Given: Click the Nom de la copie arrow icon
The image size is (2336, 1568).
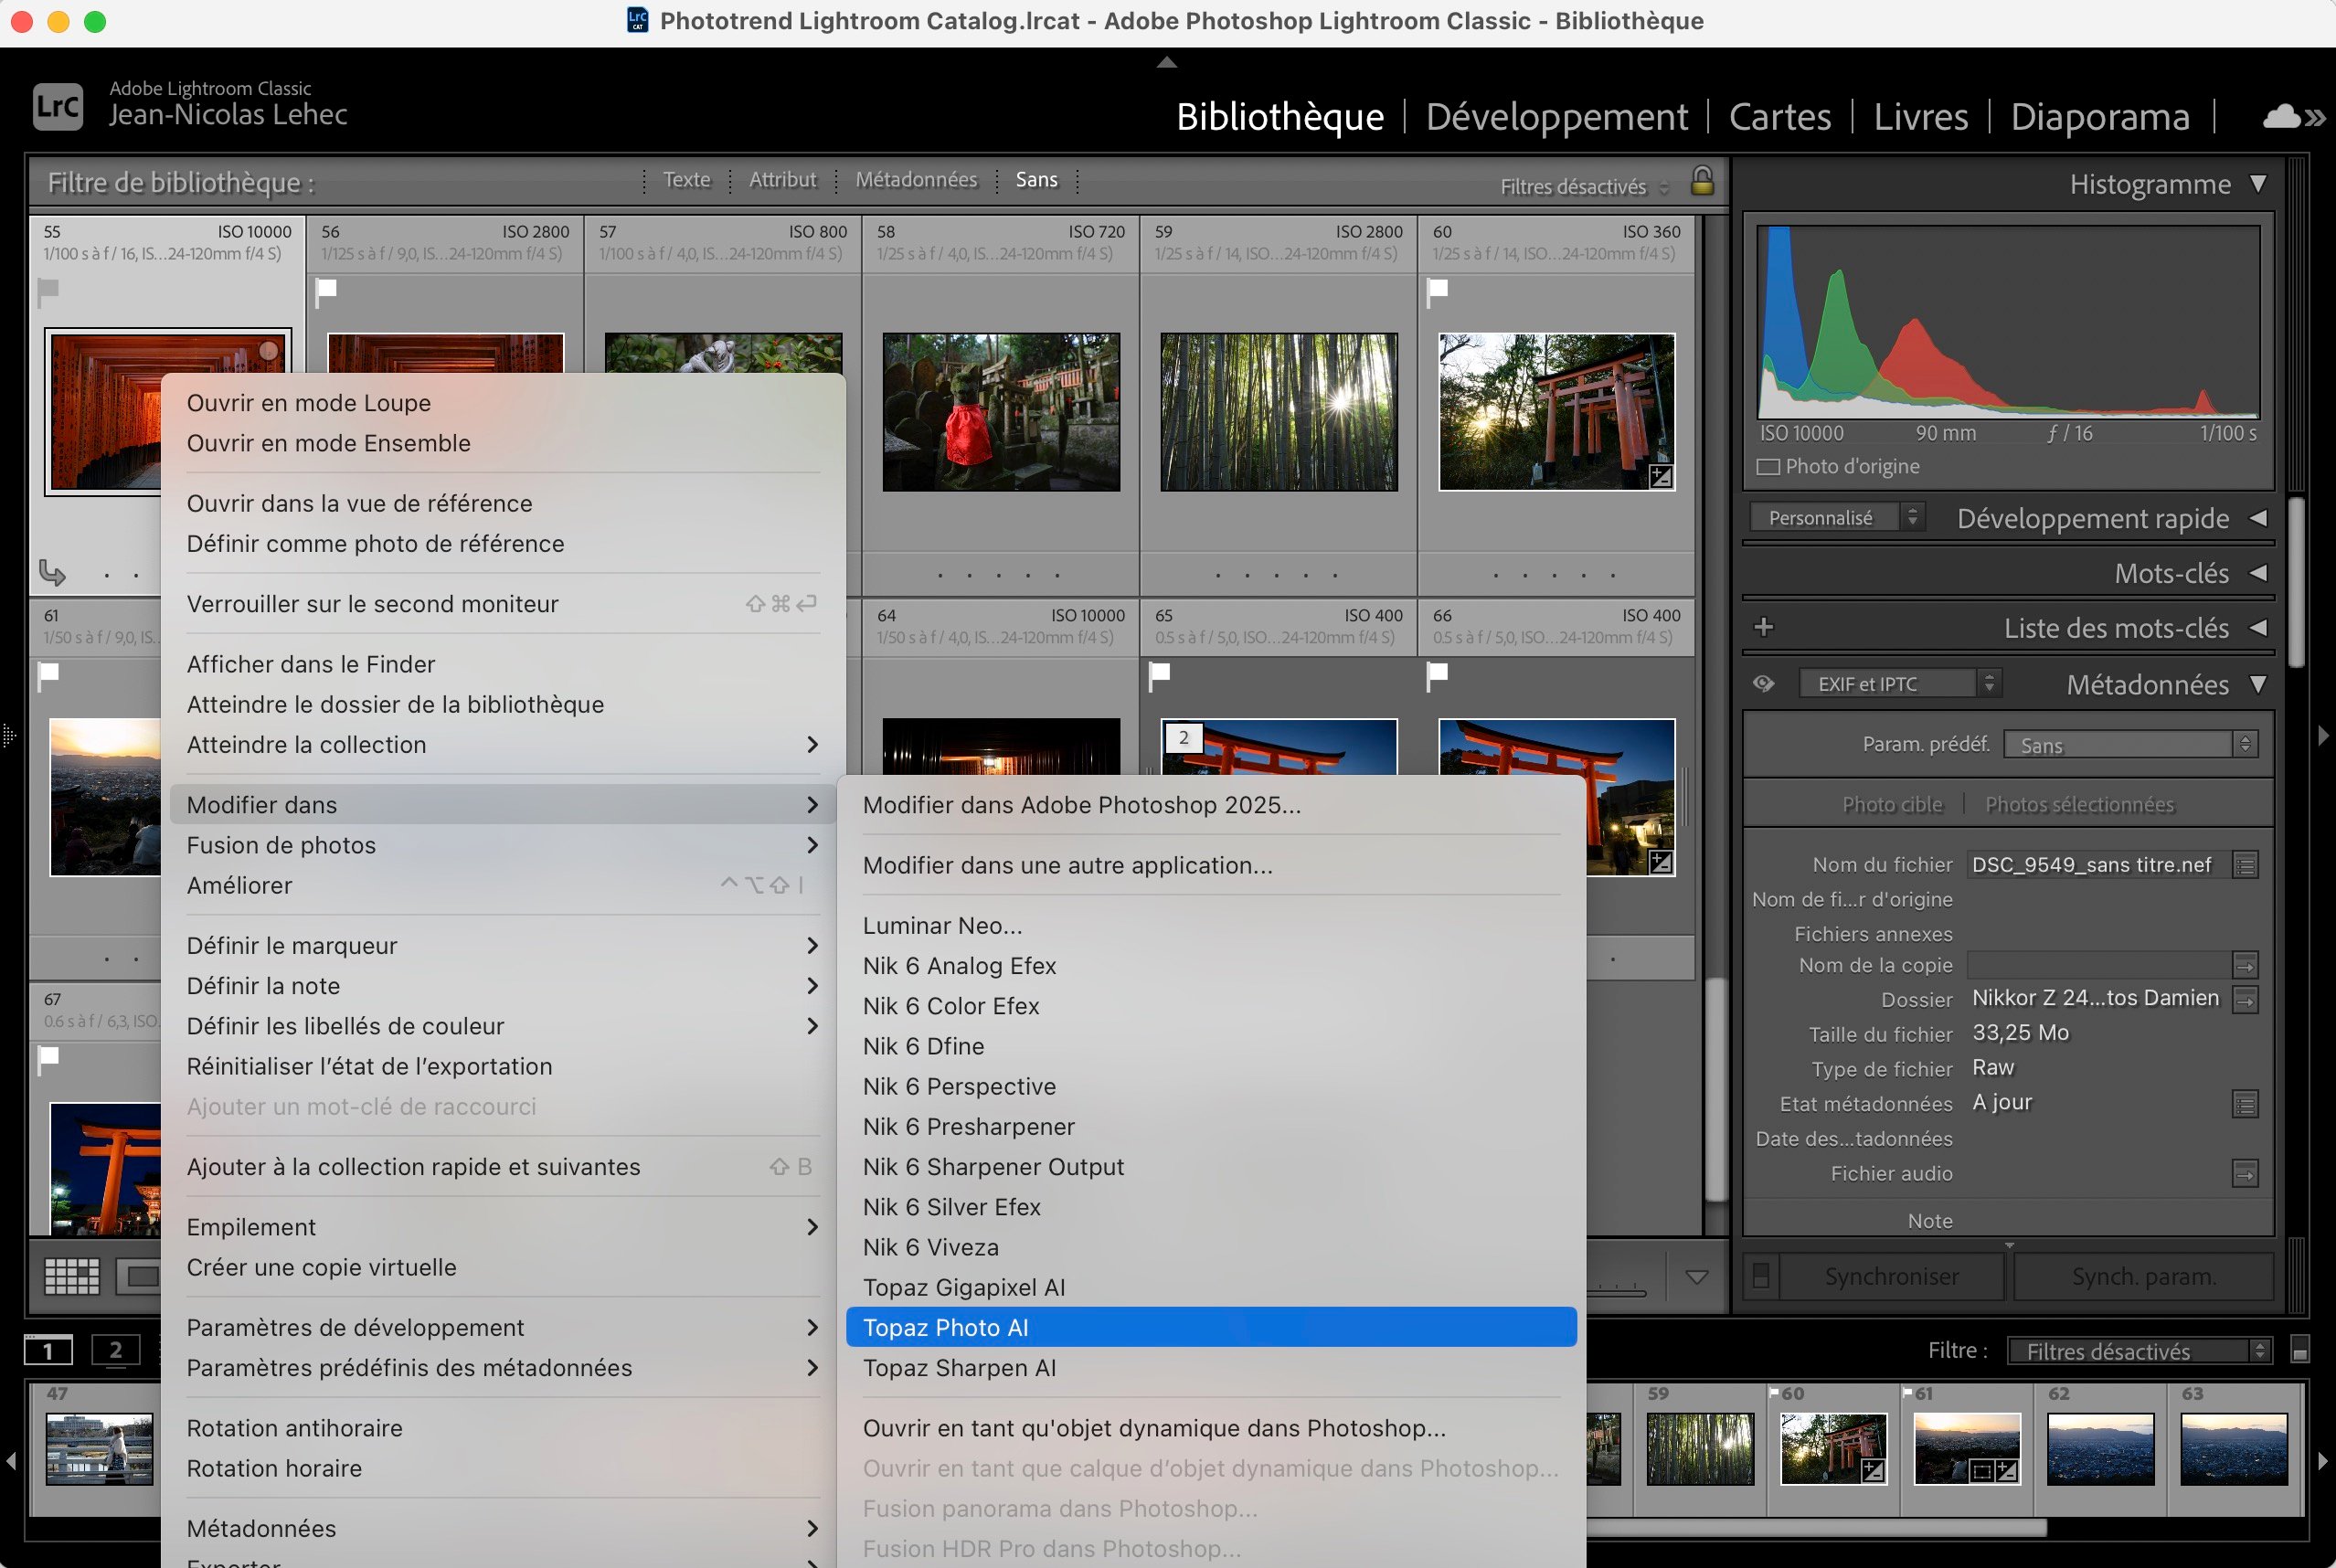Looking at the screenshot, I should coord(2245,965).
